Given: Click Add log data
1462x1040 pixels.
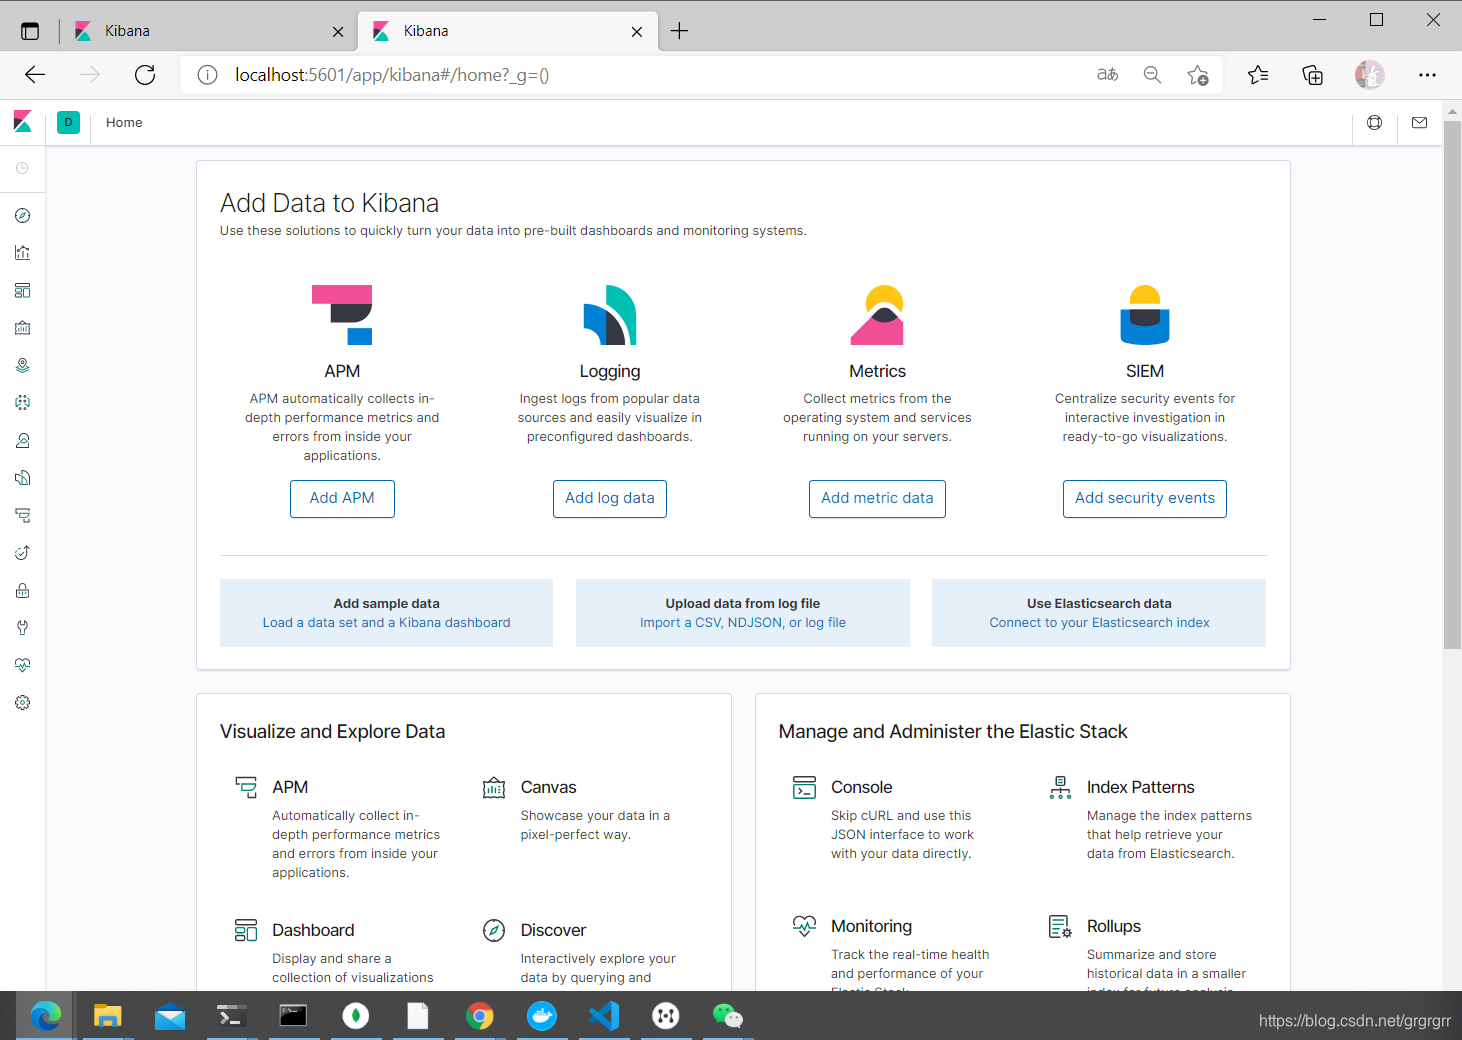Looking at the screenshot, I should point(610,498).
